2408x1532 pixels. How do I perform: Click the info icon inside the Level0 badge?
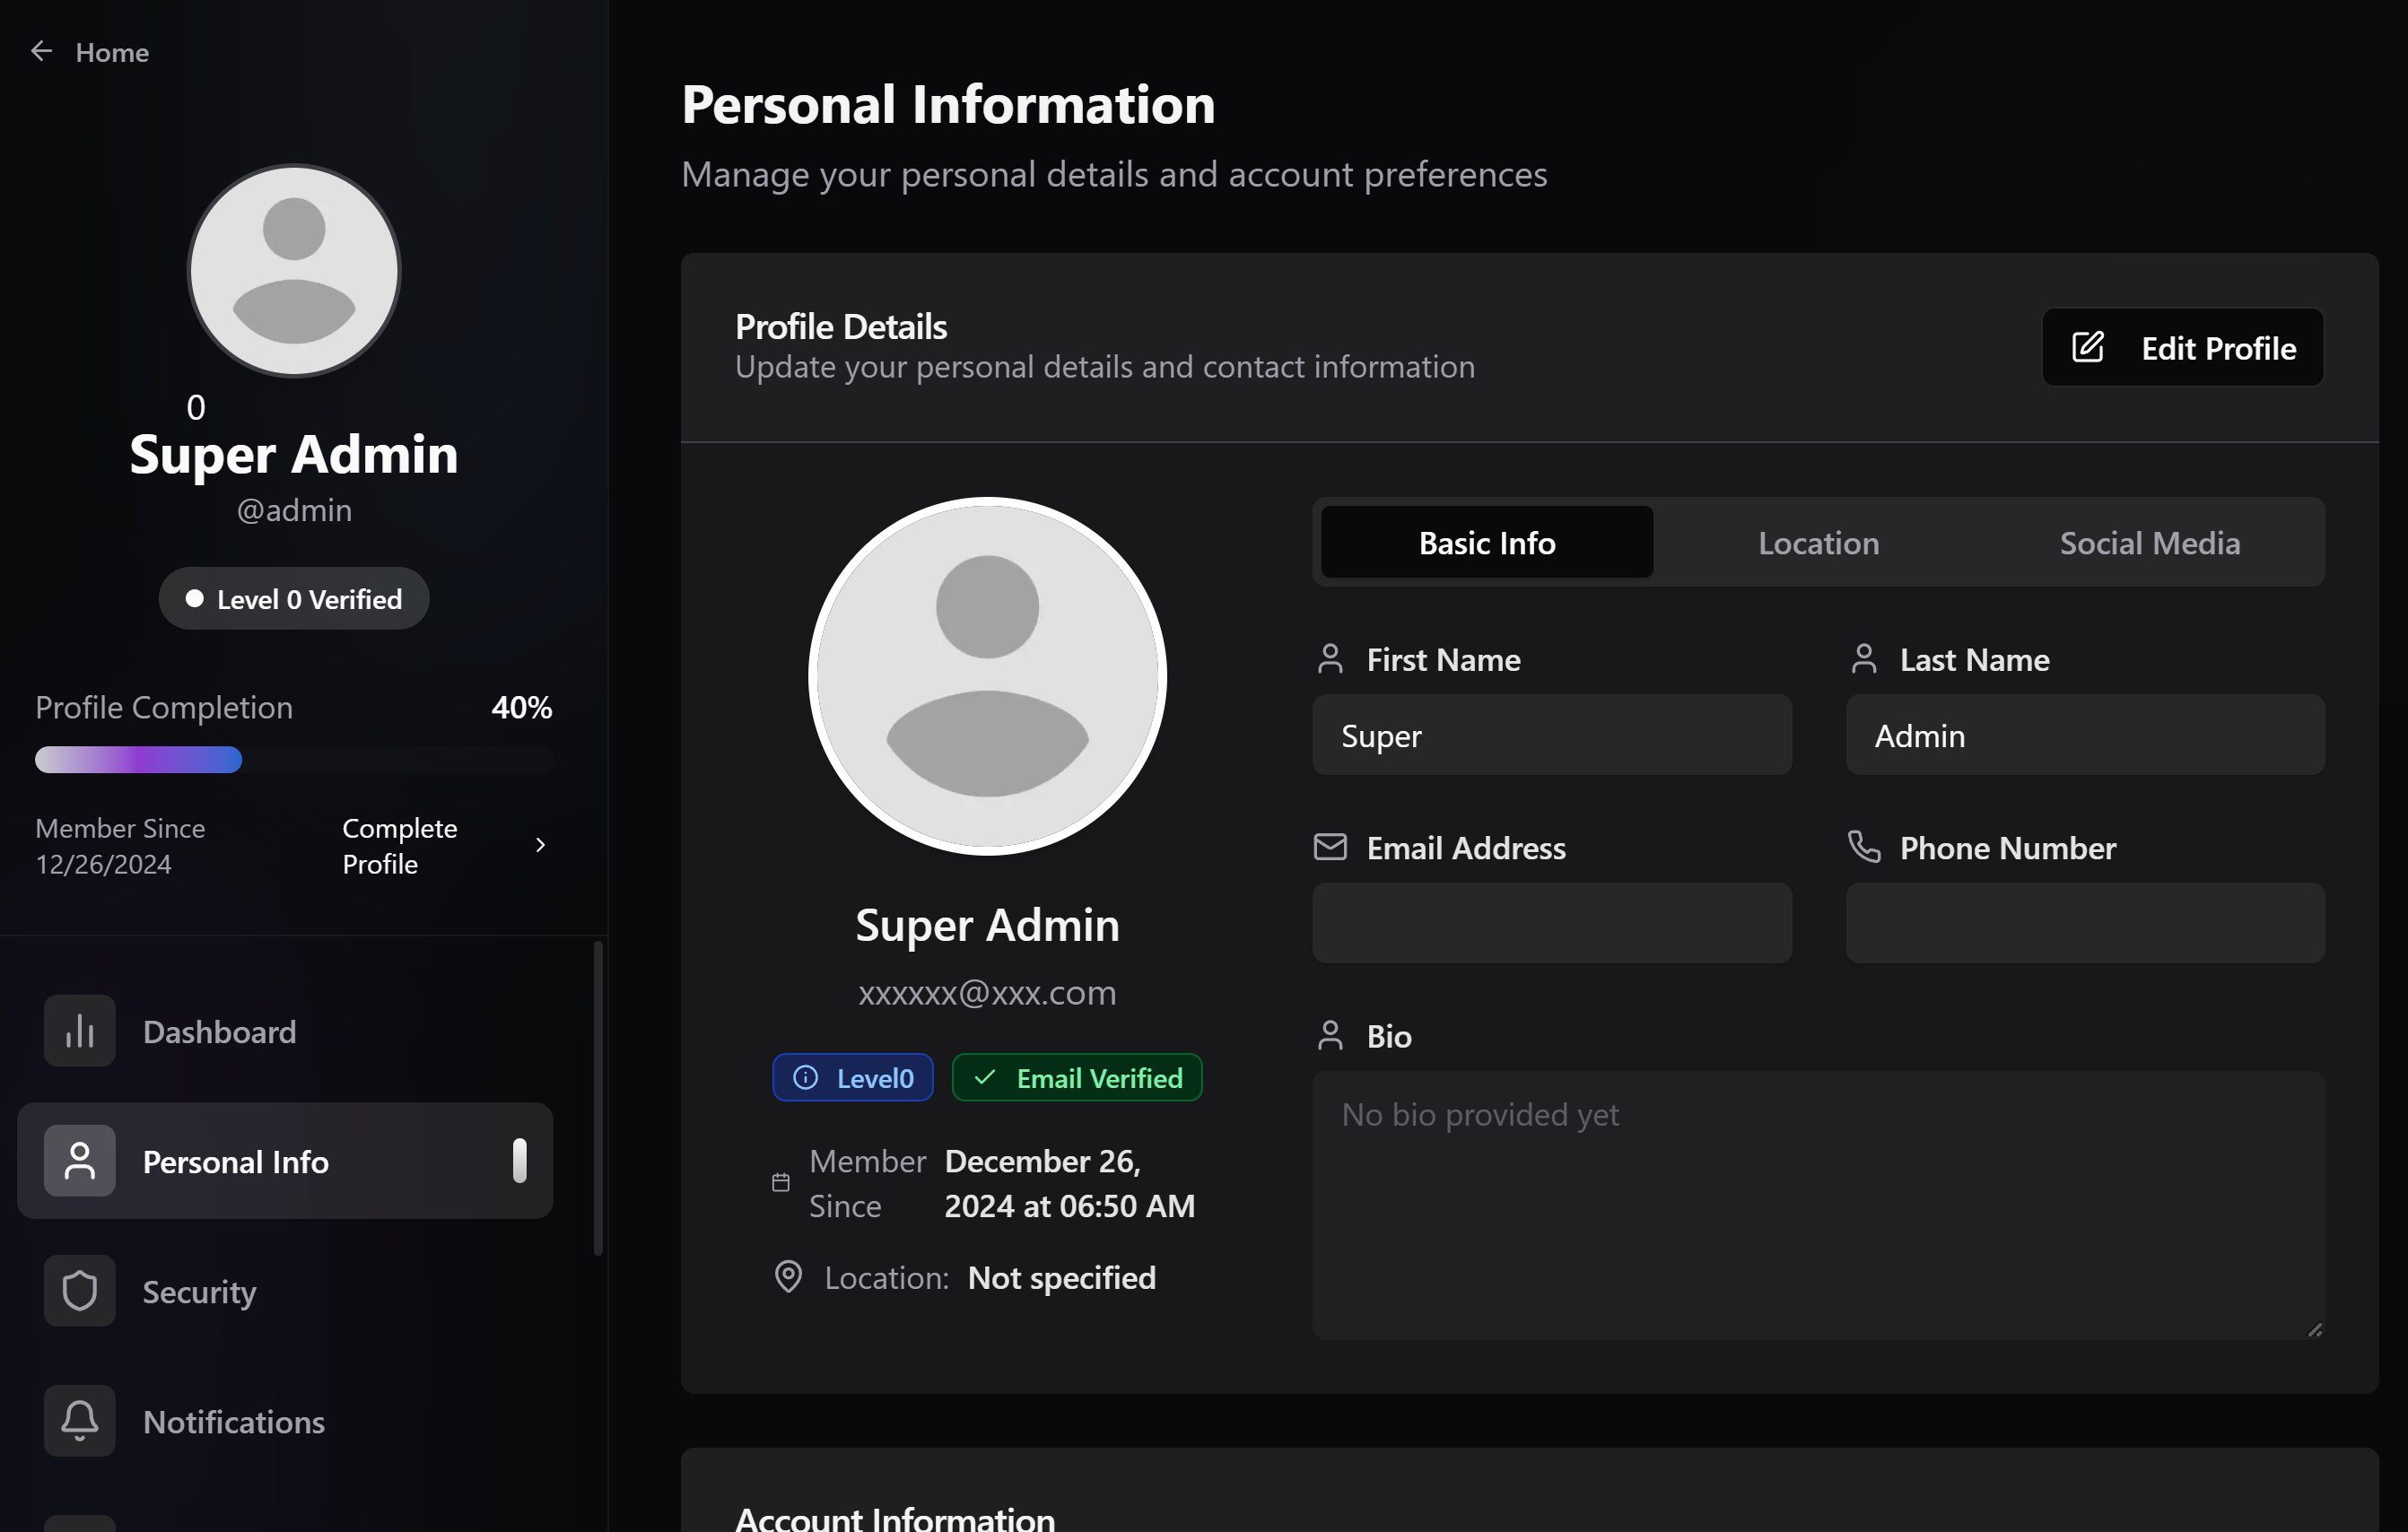pos(806,1077)
